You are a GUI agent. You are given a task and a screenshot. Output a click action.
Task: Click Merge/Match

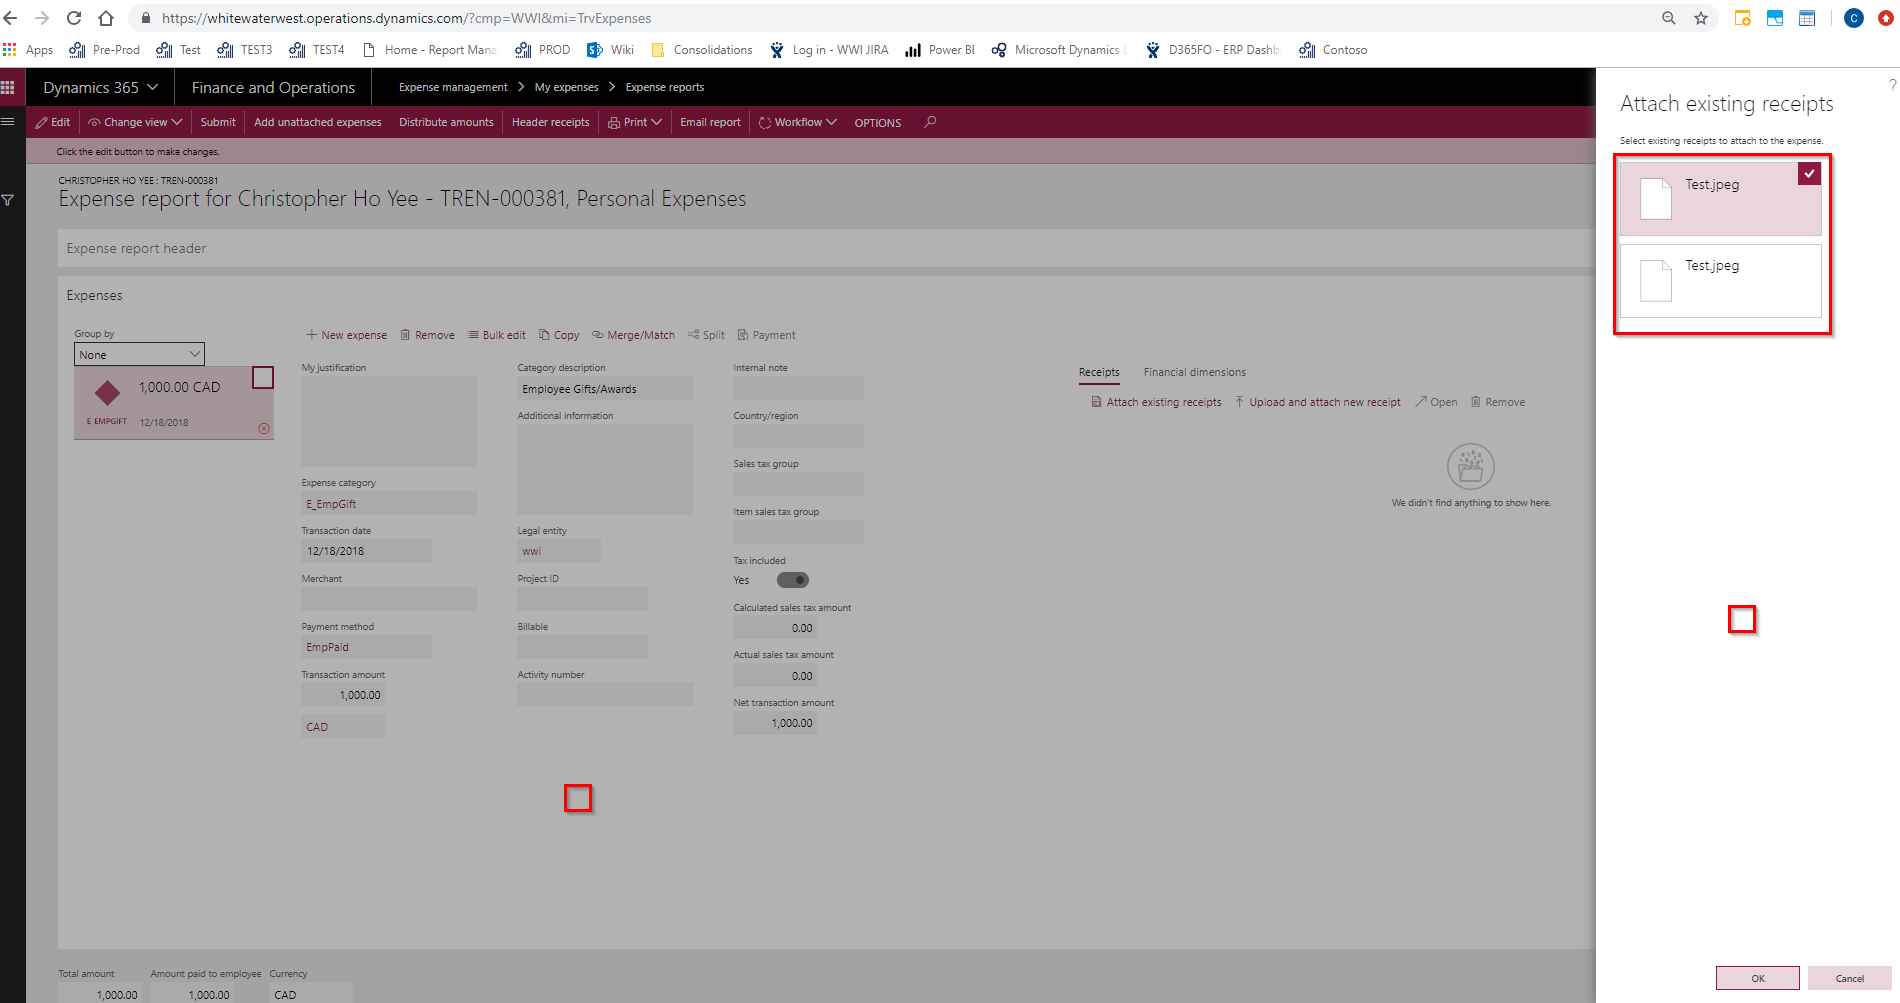click(x=633, y=335)
